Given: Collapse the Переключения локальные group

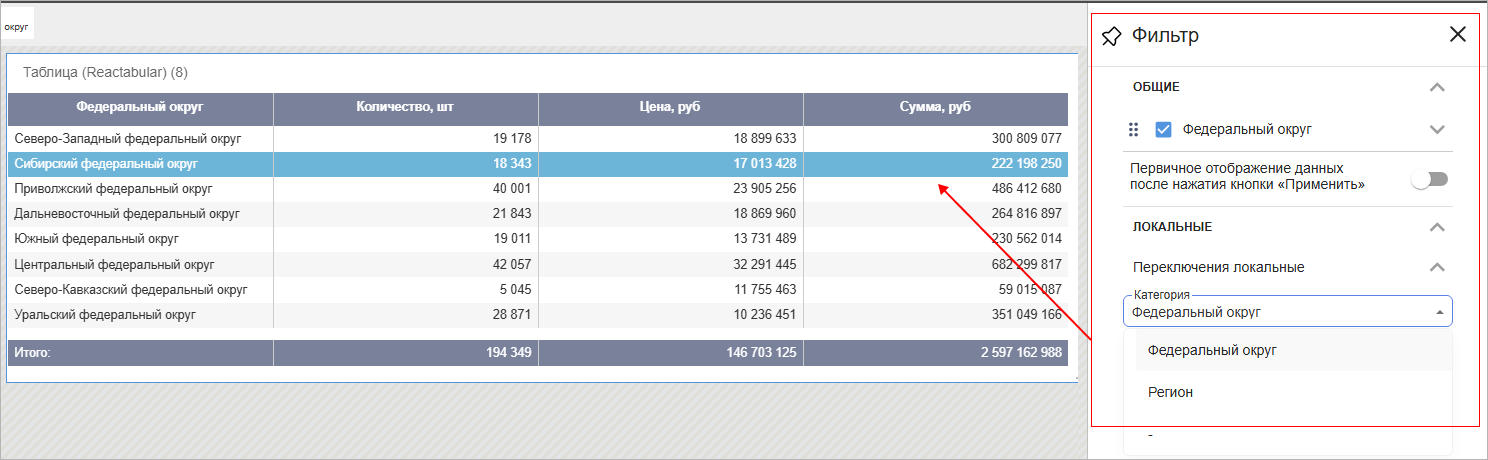Looking at the screenshot, I should [x=1437, y=267].
